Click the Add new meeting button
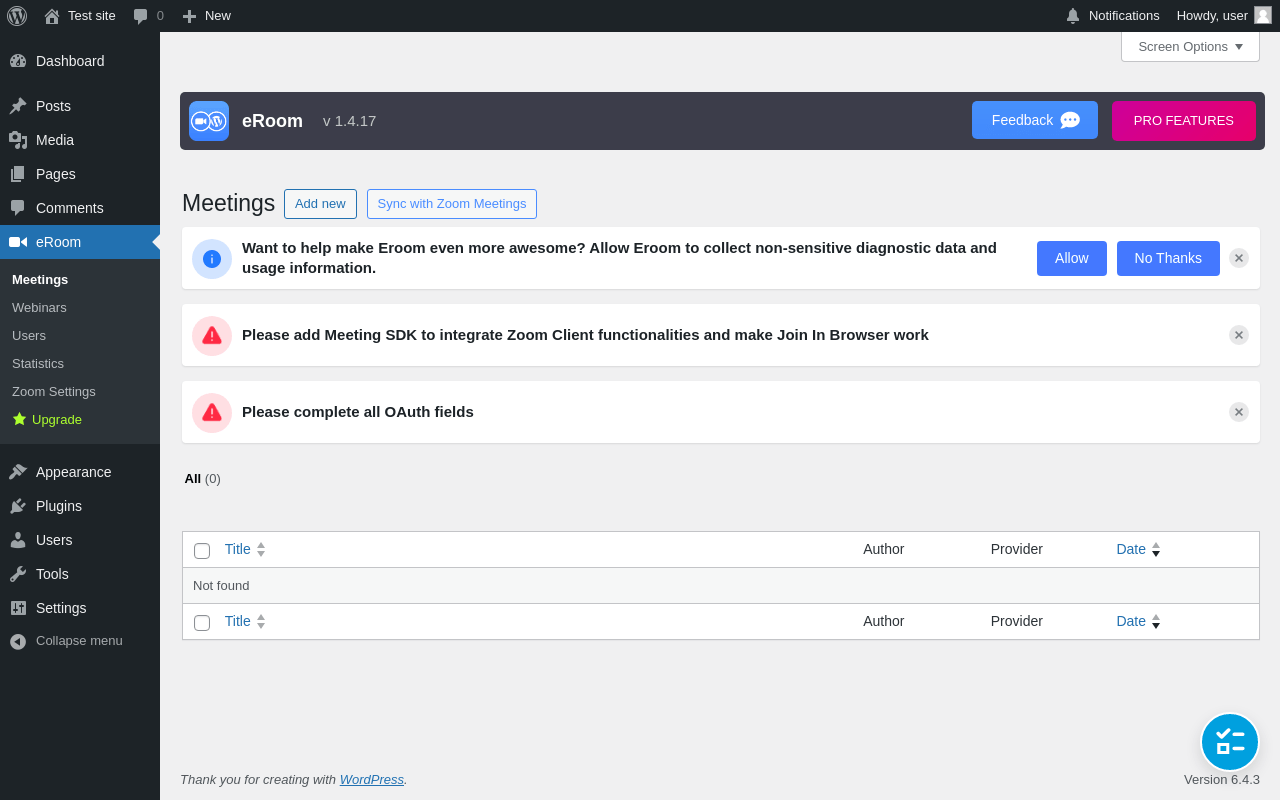 320,204
